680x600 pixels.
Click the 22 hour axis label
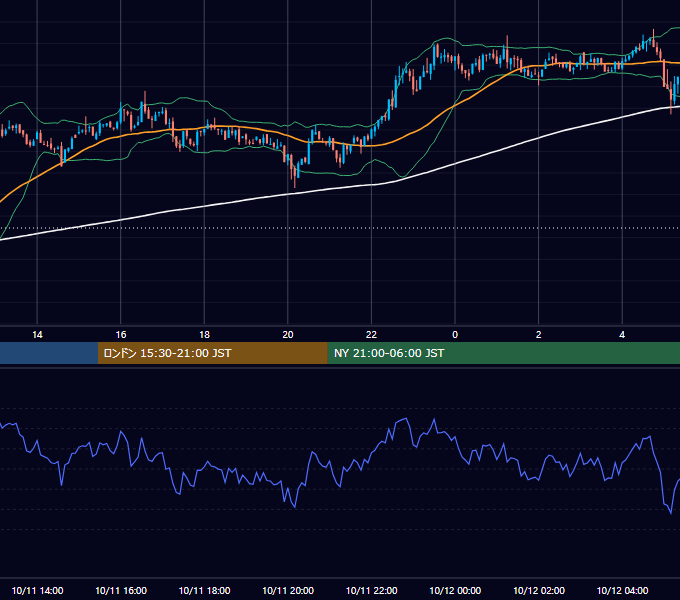coord(371,335)
